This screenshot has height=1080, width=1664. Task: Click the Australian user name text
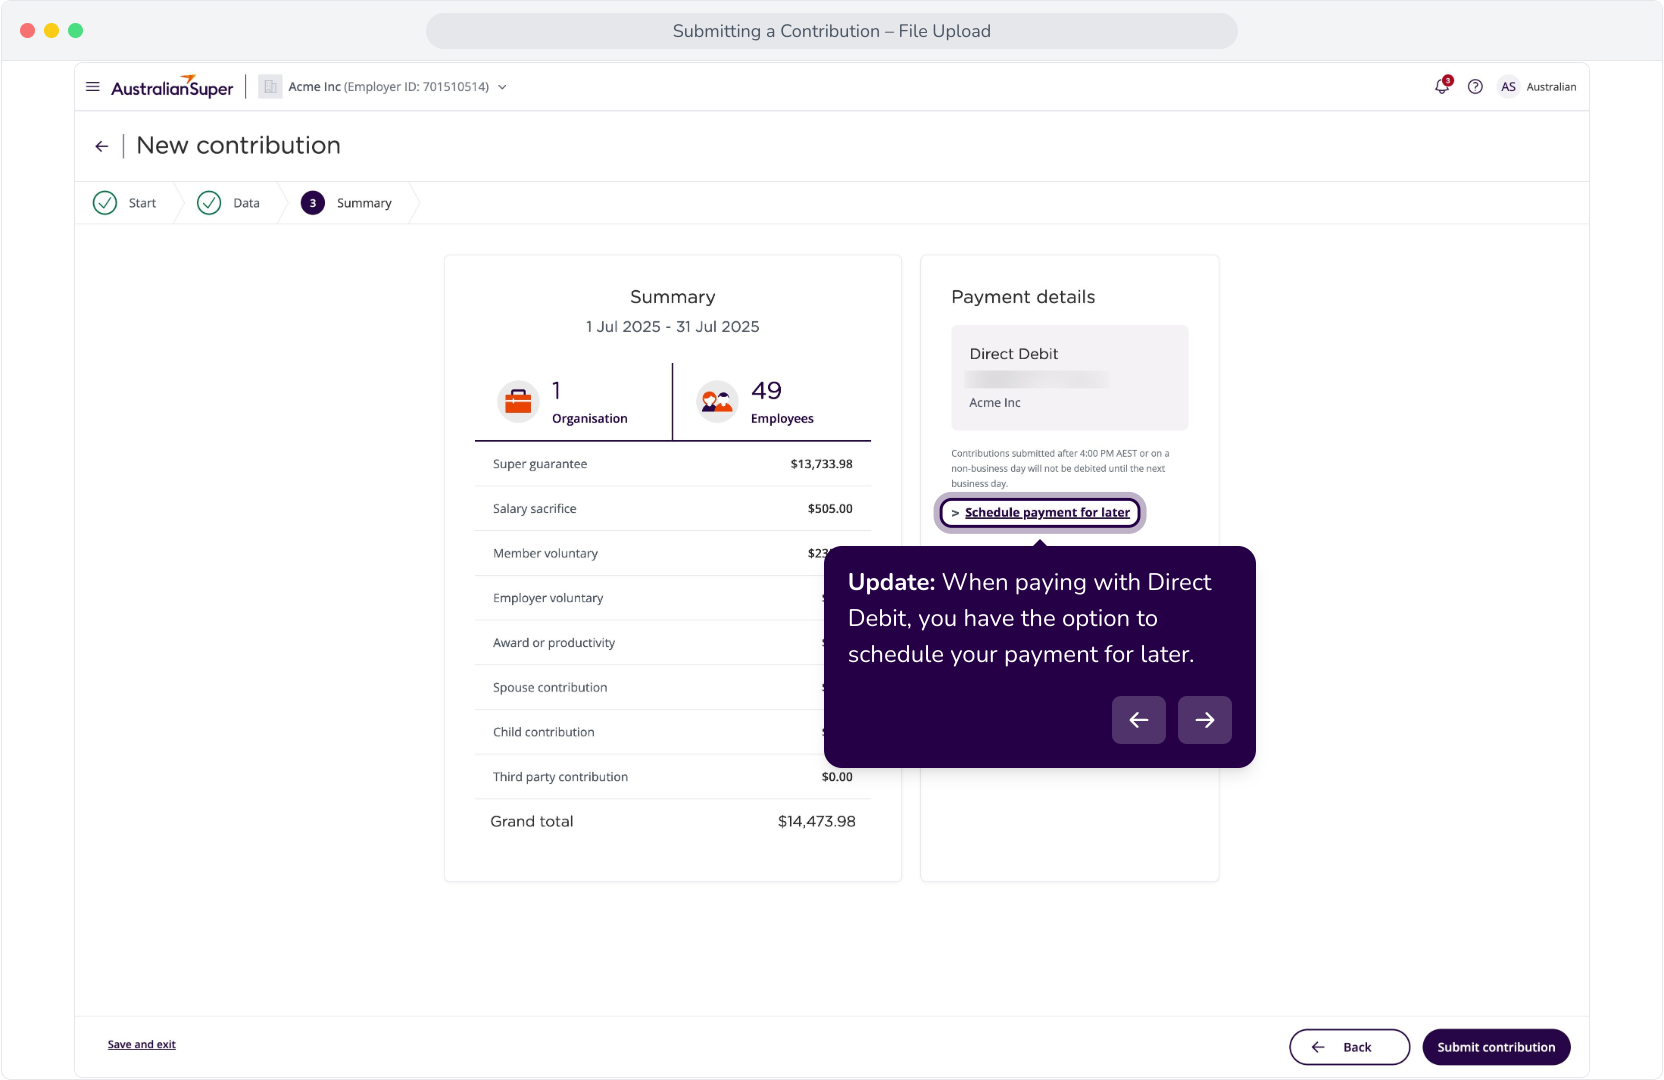tap(1551, 87)
